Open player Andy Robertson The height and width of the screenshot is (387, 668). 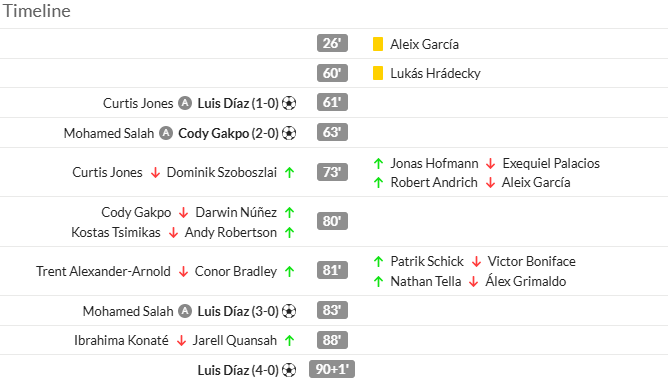[231, 232]
